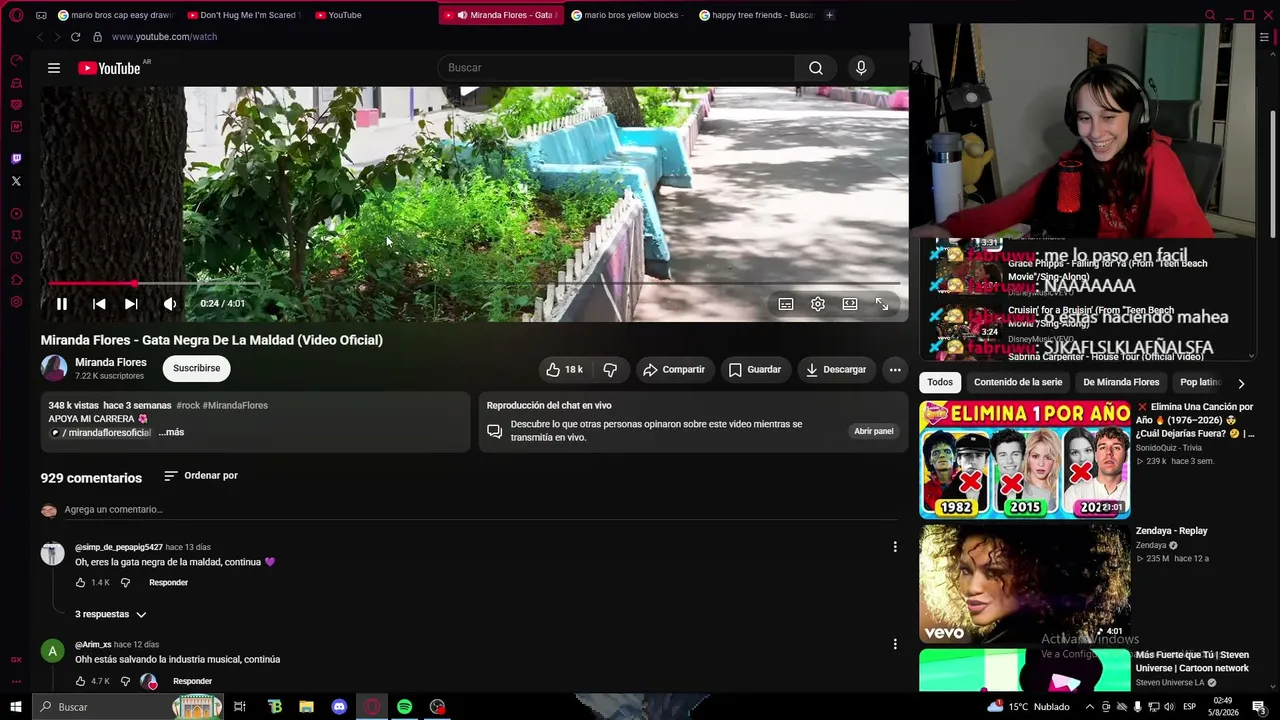The image size is (1280, 720).
Task: Open Discord from the taskbar
Action: pos(339,707)
